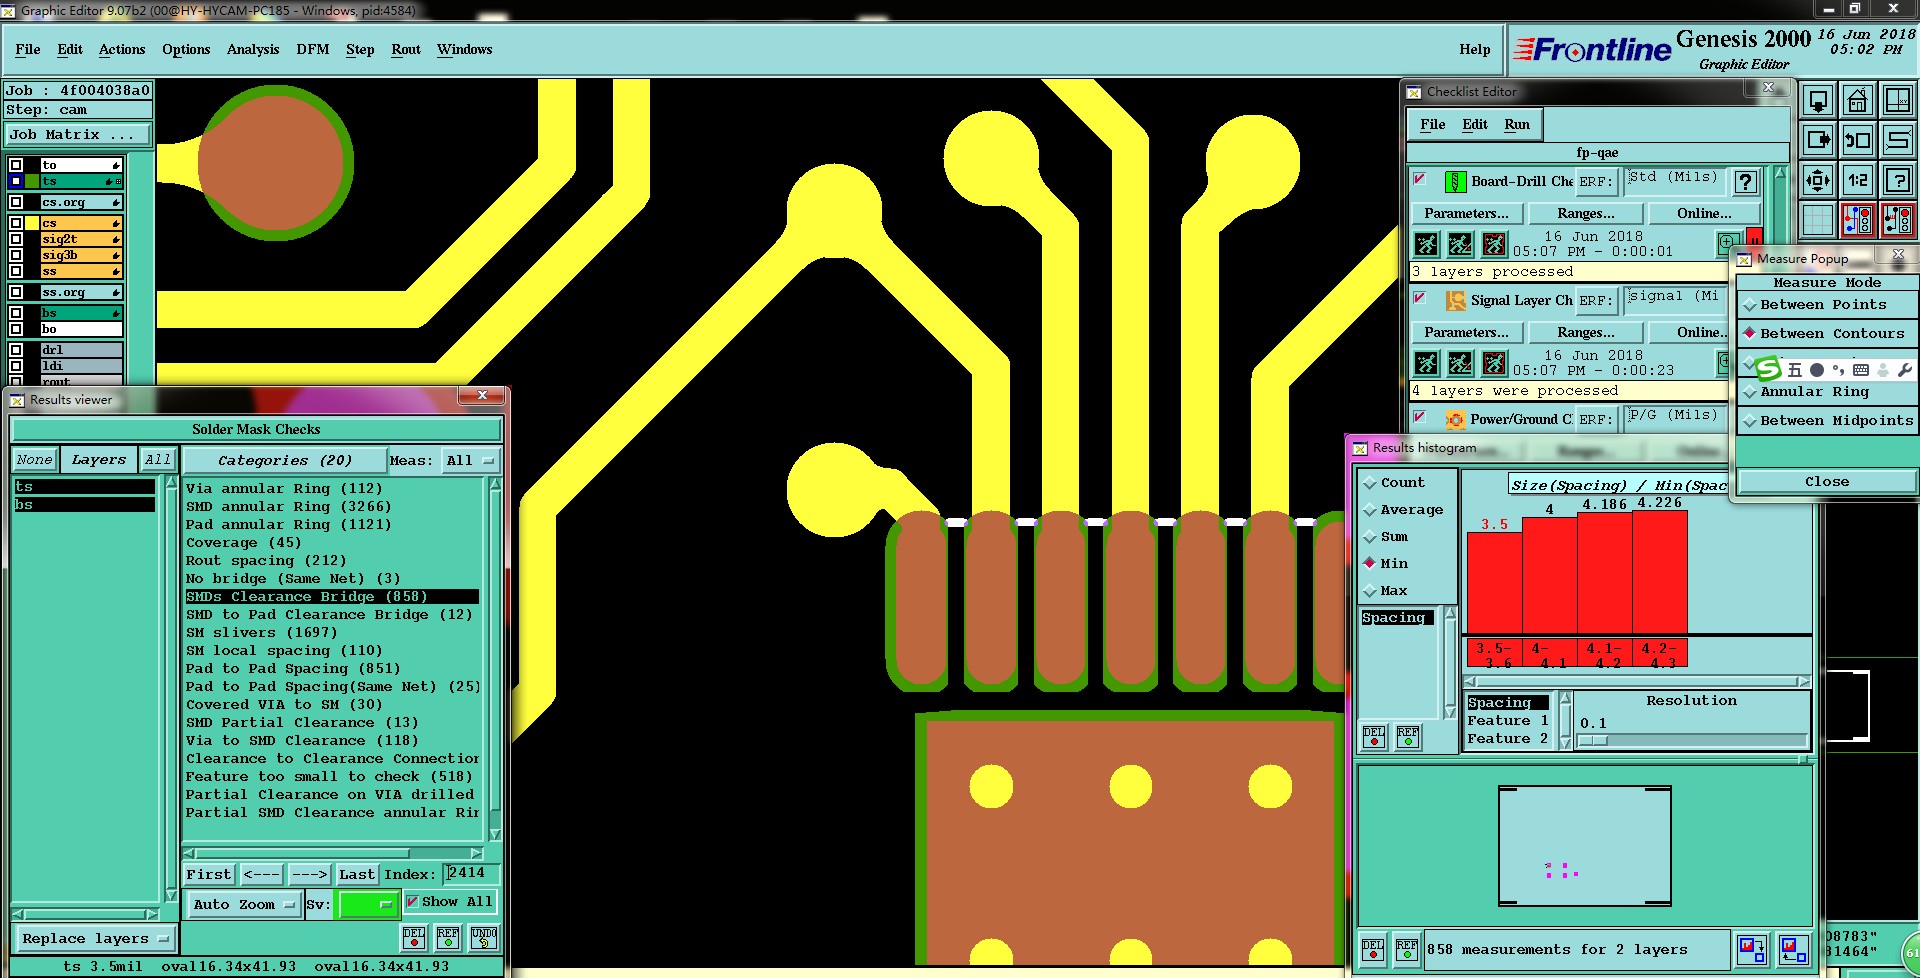The width and height of the screenshot is (1920, 978).
Task: Click the S-shaped snap/route toolbar icon
Action: point(1897,140)
